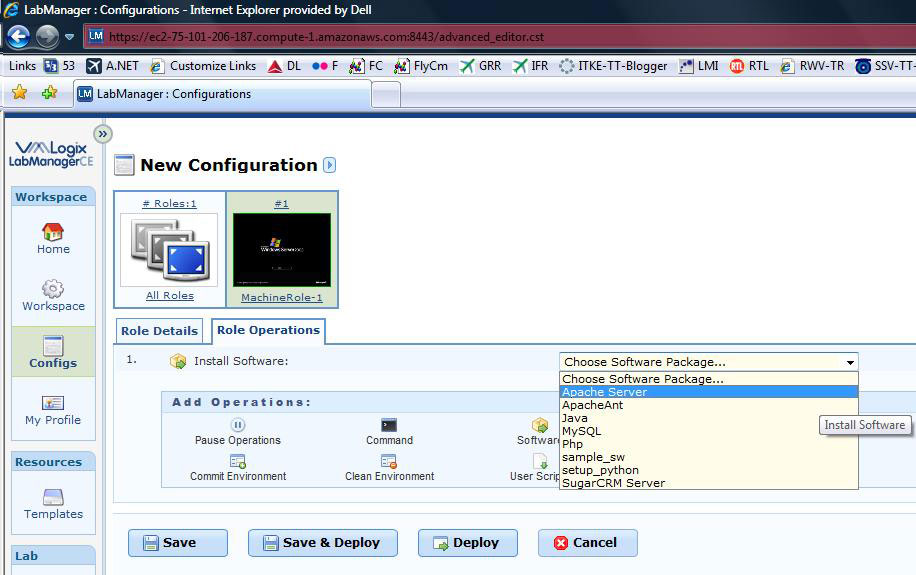Click the address bar URL field
Viewport: 916px width, 575px height.
coord(499,37)
